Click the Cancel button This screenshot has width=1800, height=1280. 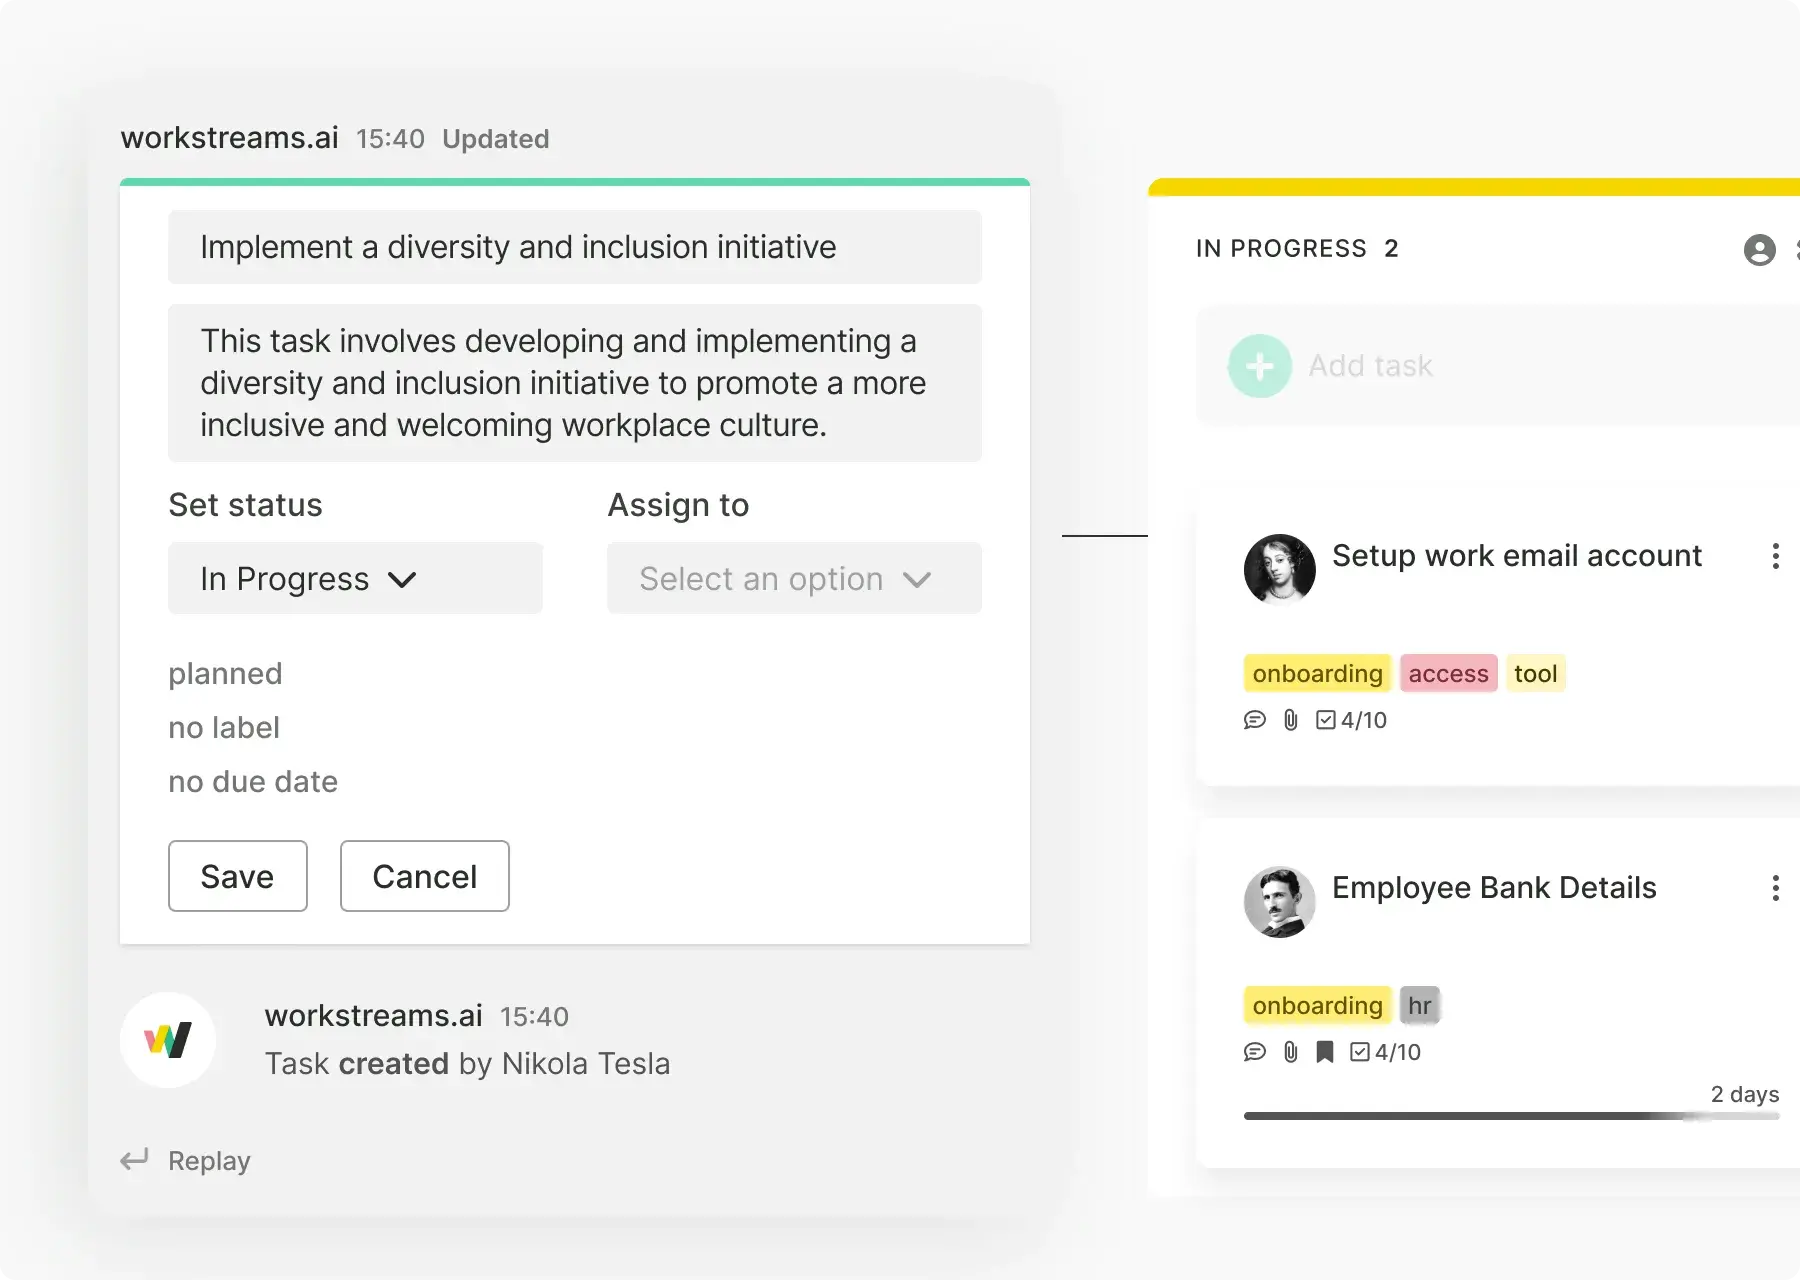424,876
